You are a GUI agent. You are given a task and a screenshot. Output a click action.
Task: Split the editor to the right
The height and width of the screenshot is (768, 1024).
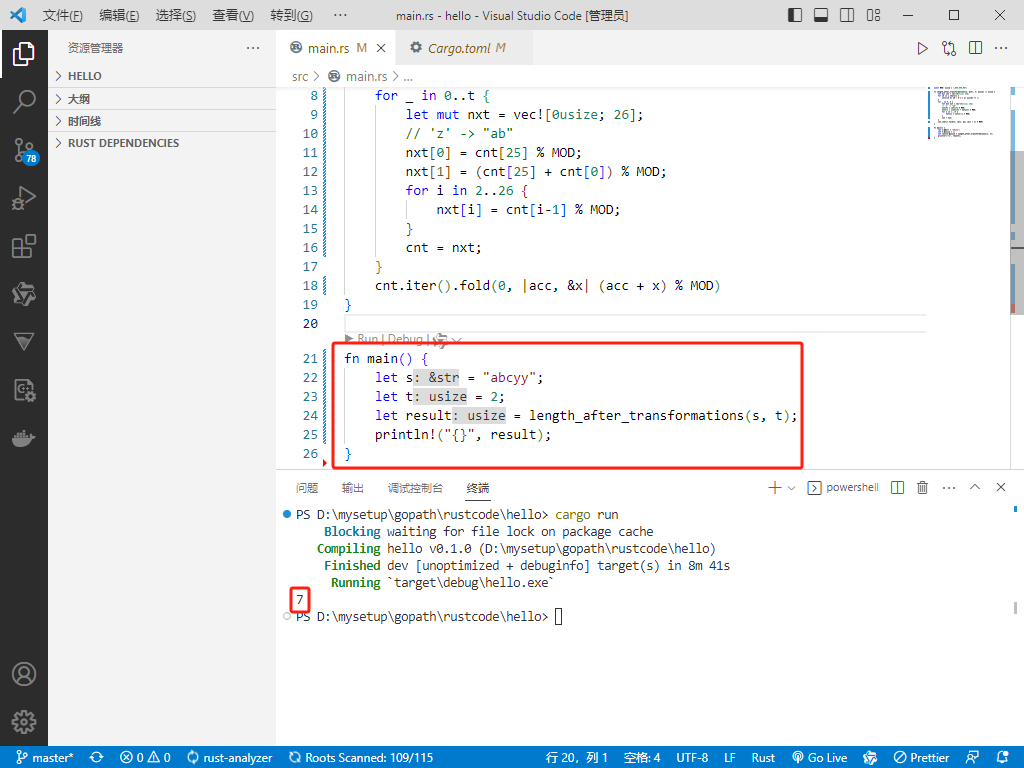(x=976, y=48)
